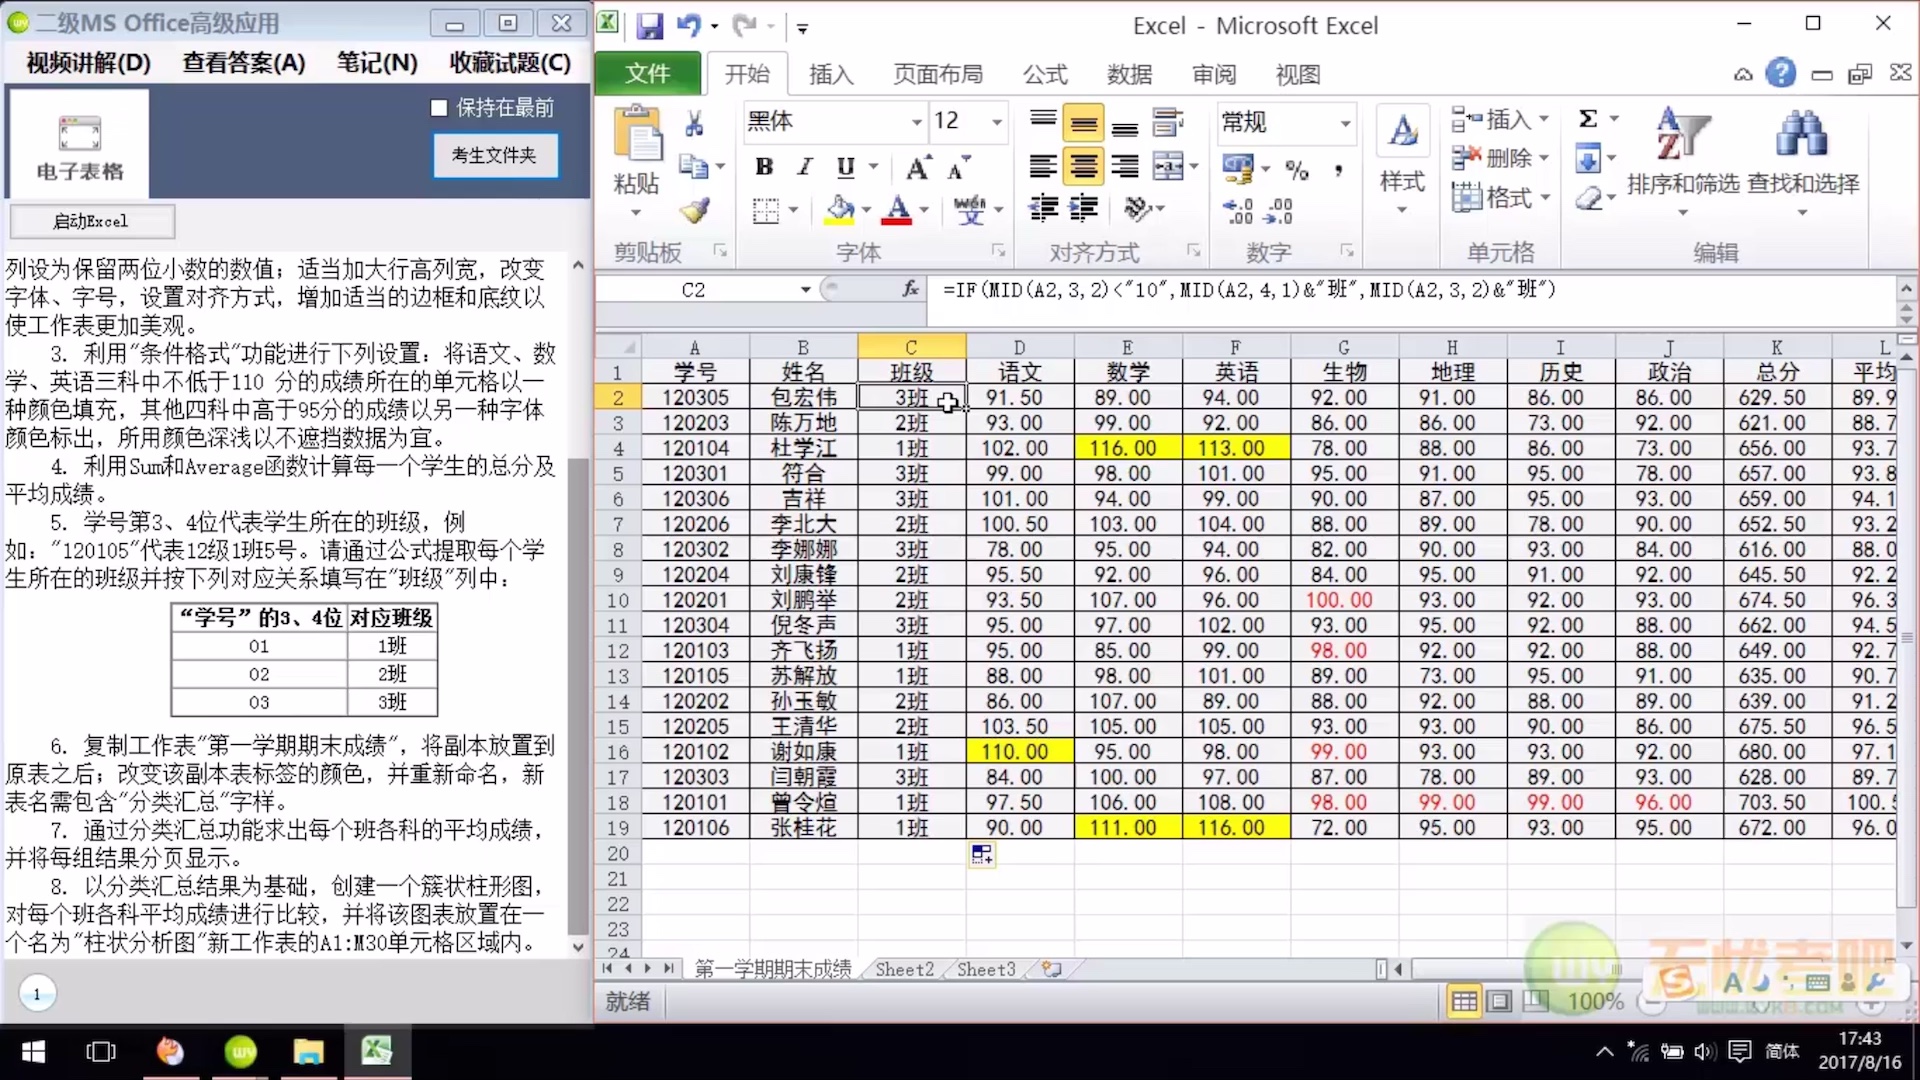Viewport: 1920px width, 1080px height.
Task: Click the AutoSum sigma icon
Action: (1587, 119)
